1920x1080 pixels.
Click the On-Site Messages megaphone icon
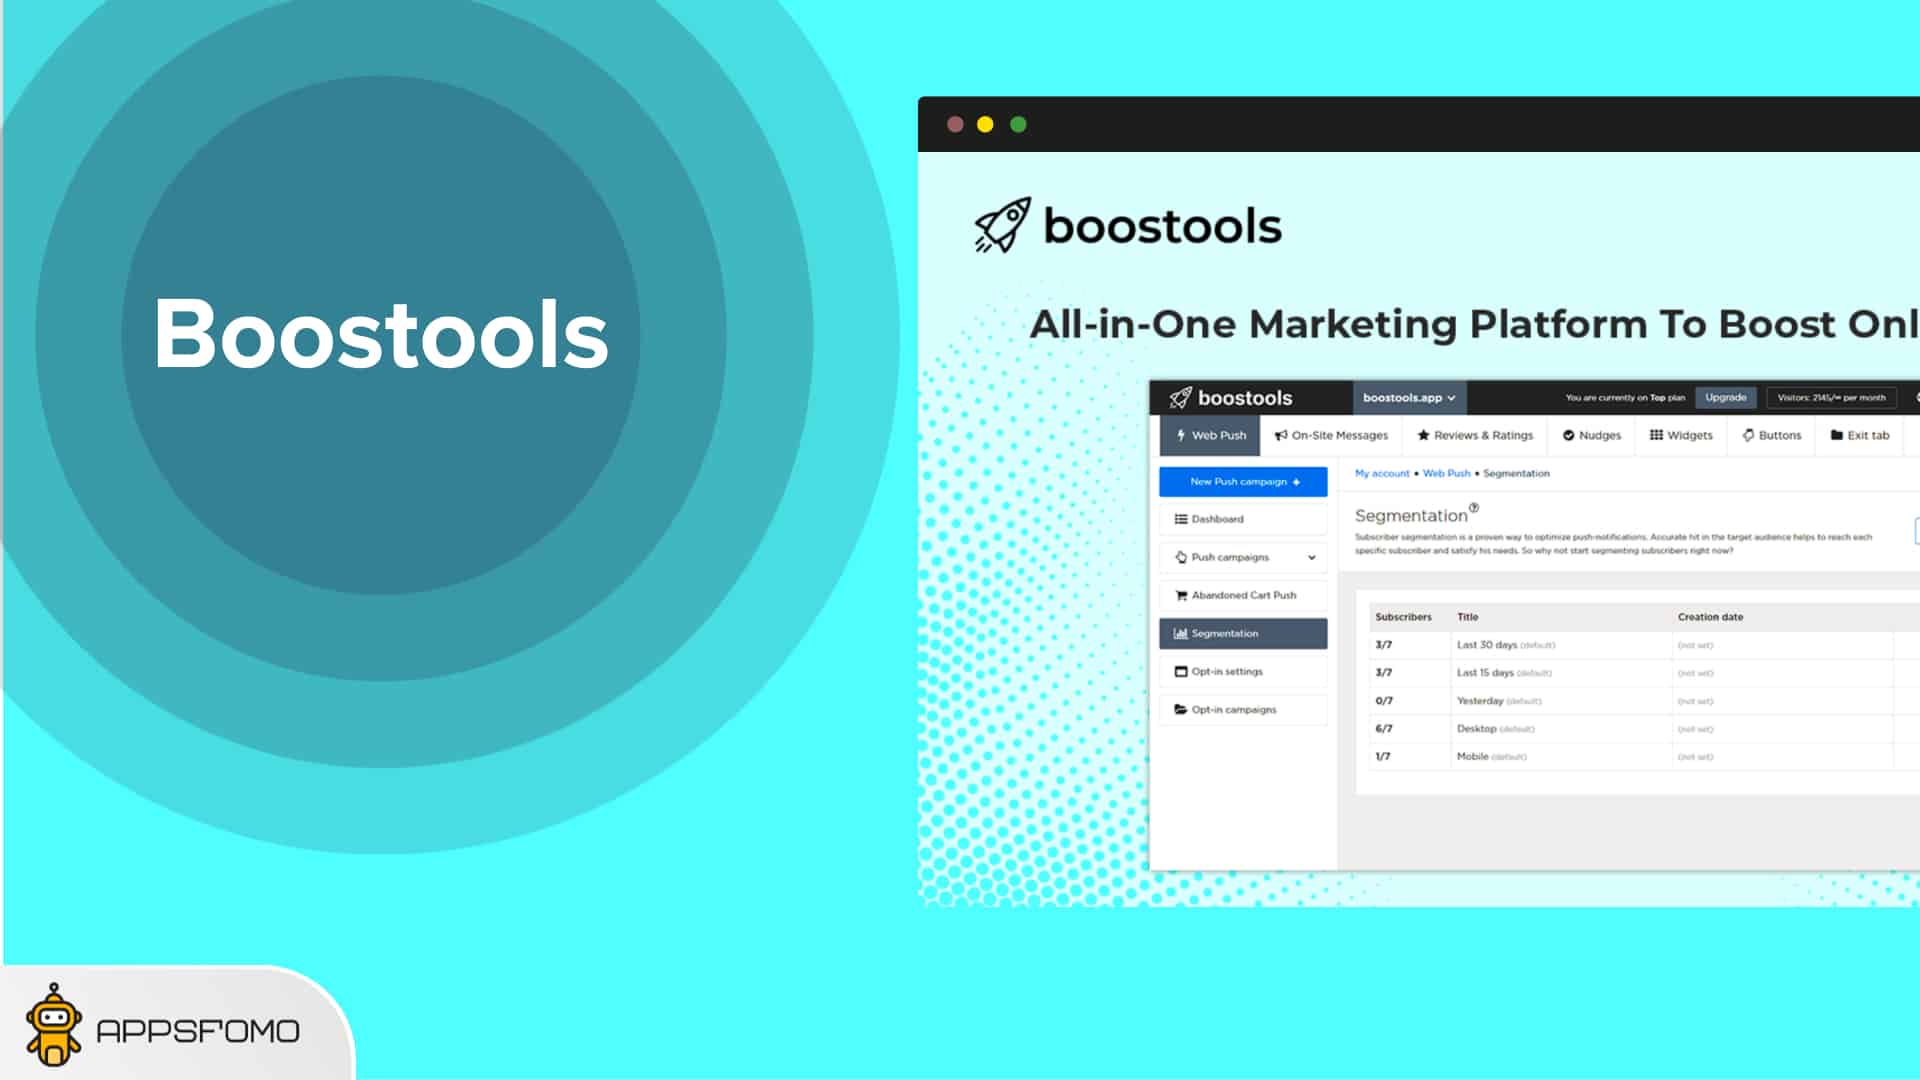pyautogui.click(x=1280, y=436)
